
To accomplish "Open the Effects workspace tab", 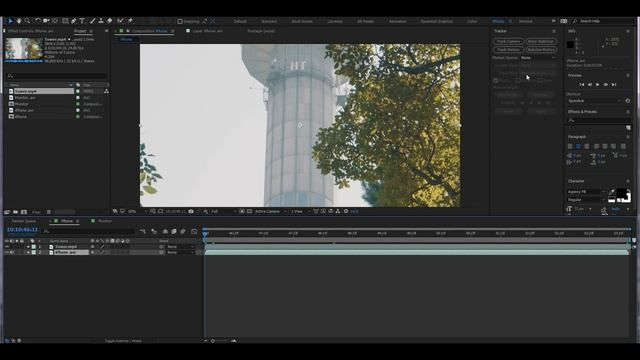I will (498, 21).
